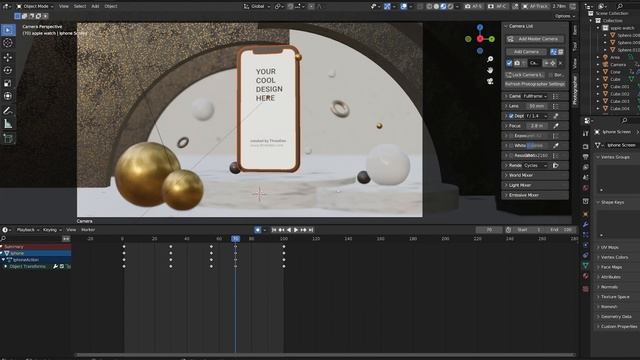The image size is (640, 360).
Task: Click the Depth of field eyedropper icon
Action: point(556,116)
